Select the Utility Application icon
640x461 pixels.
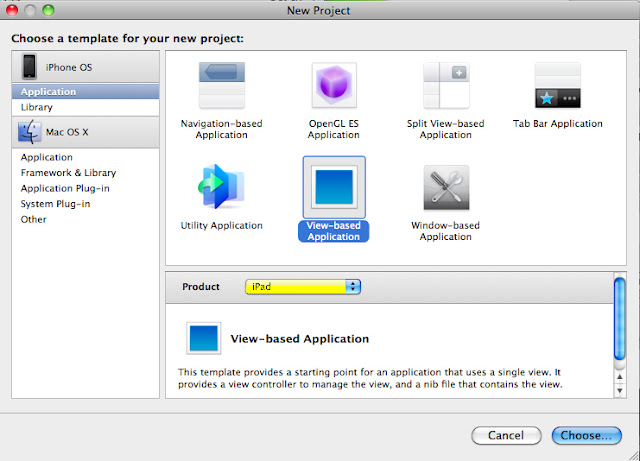(222, 187)
